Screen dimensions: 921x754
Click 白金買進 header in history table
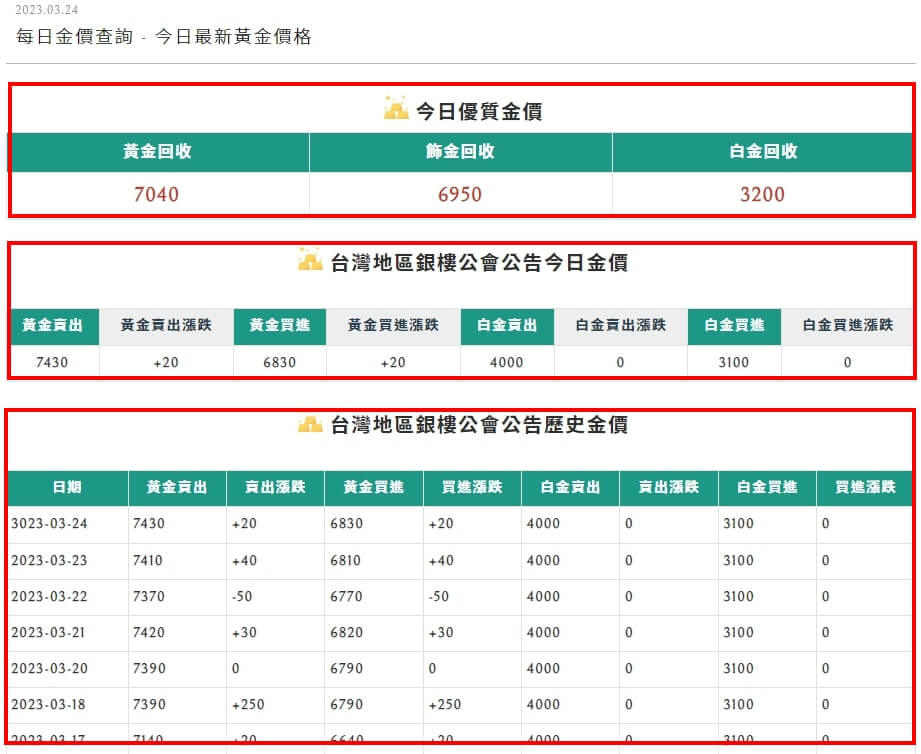click(x=767, y=487)
